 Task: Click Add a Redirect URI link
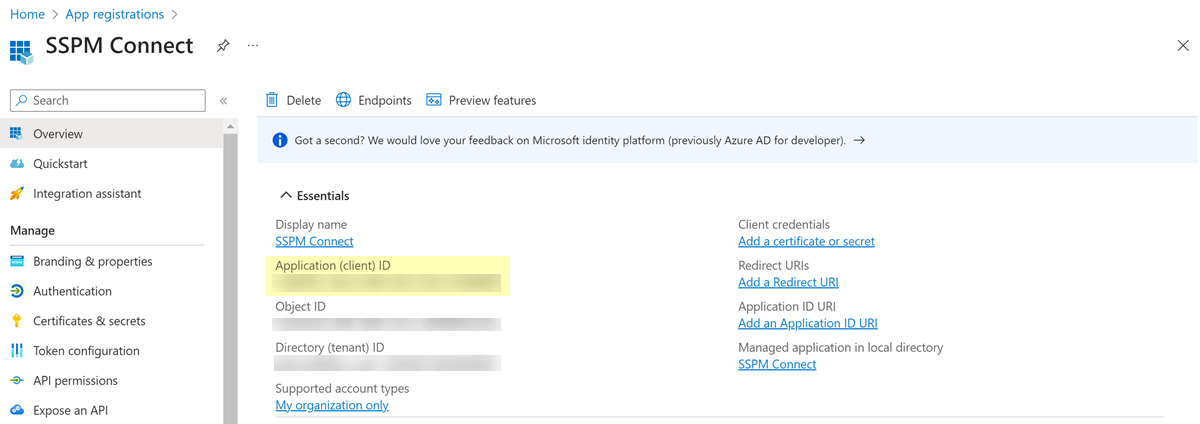point(788,283)
